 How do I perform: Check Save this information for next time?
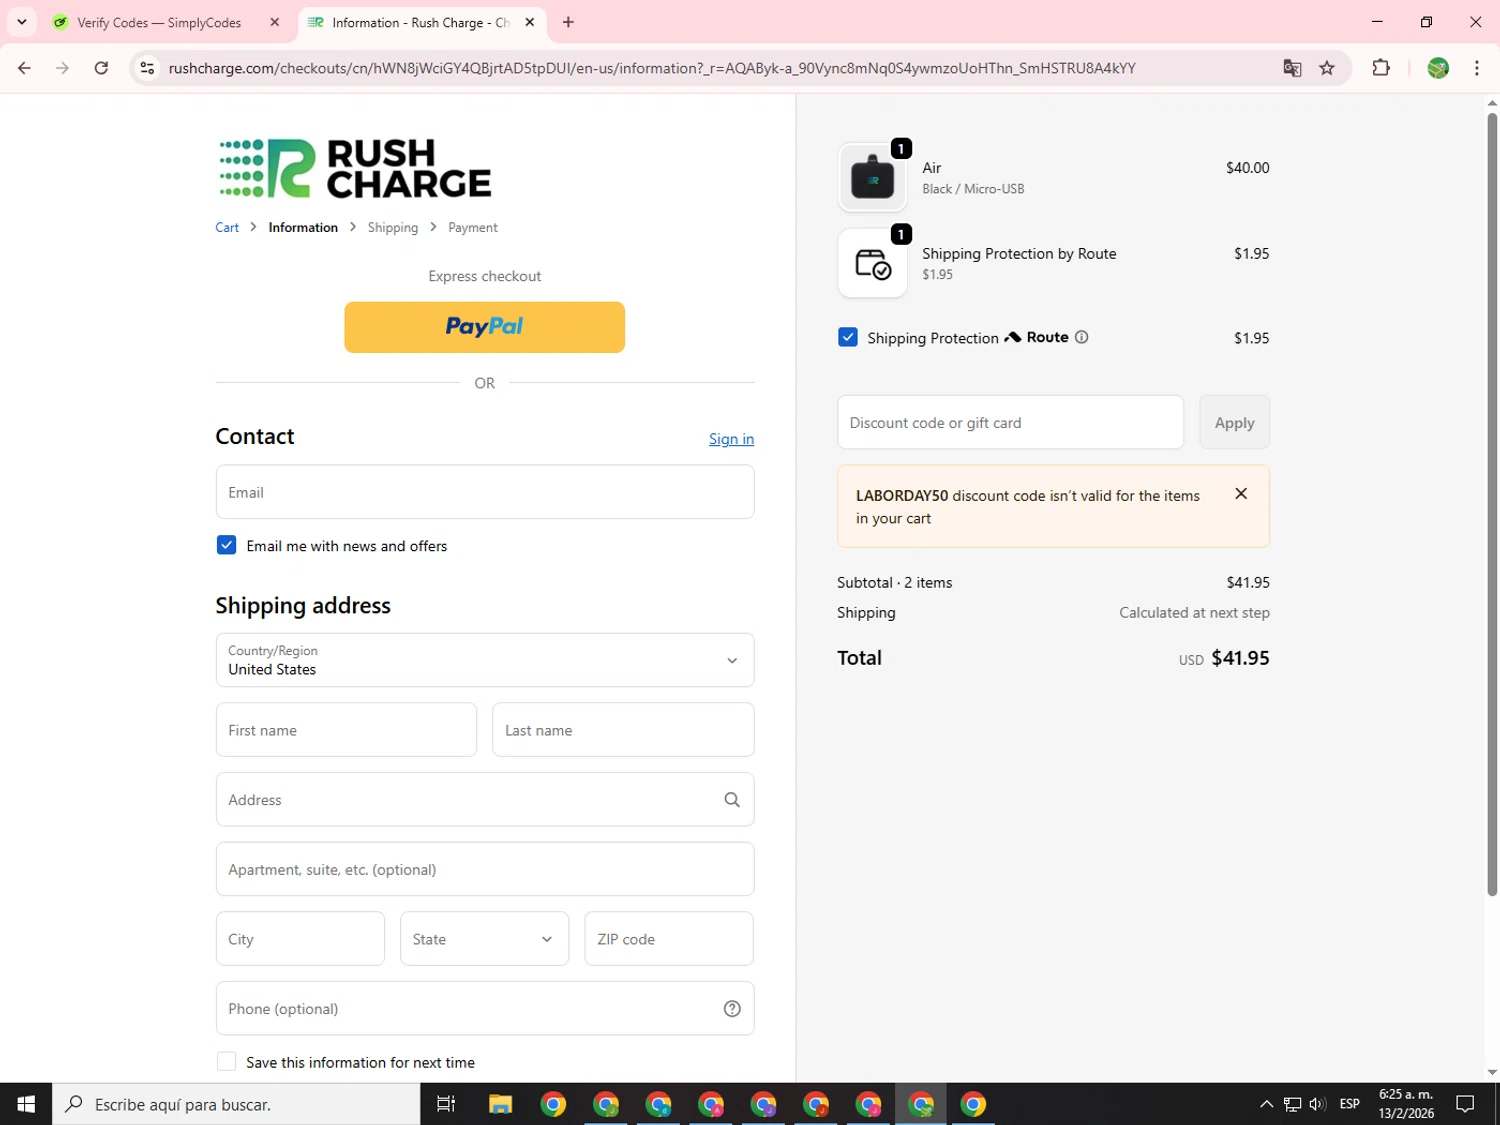coord(227,1062)
